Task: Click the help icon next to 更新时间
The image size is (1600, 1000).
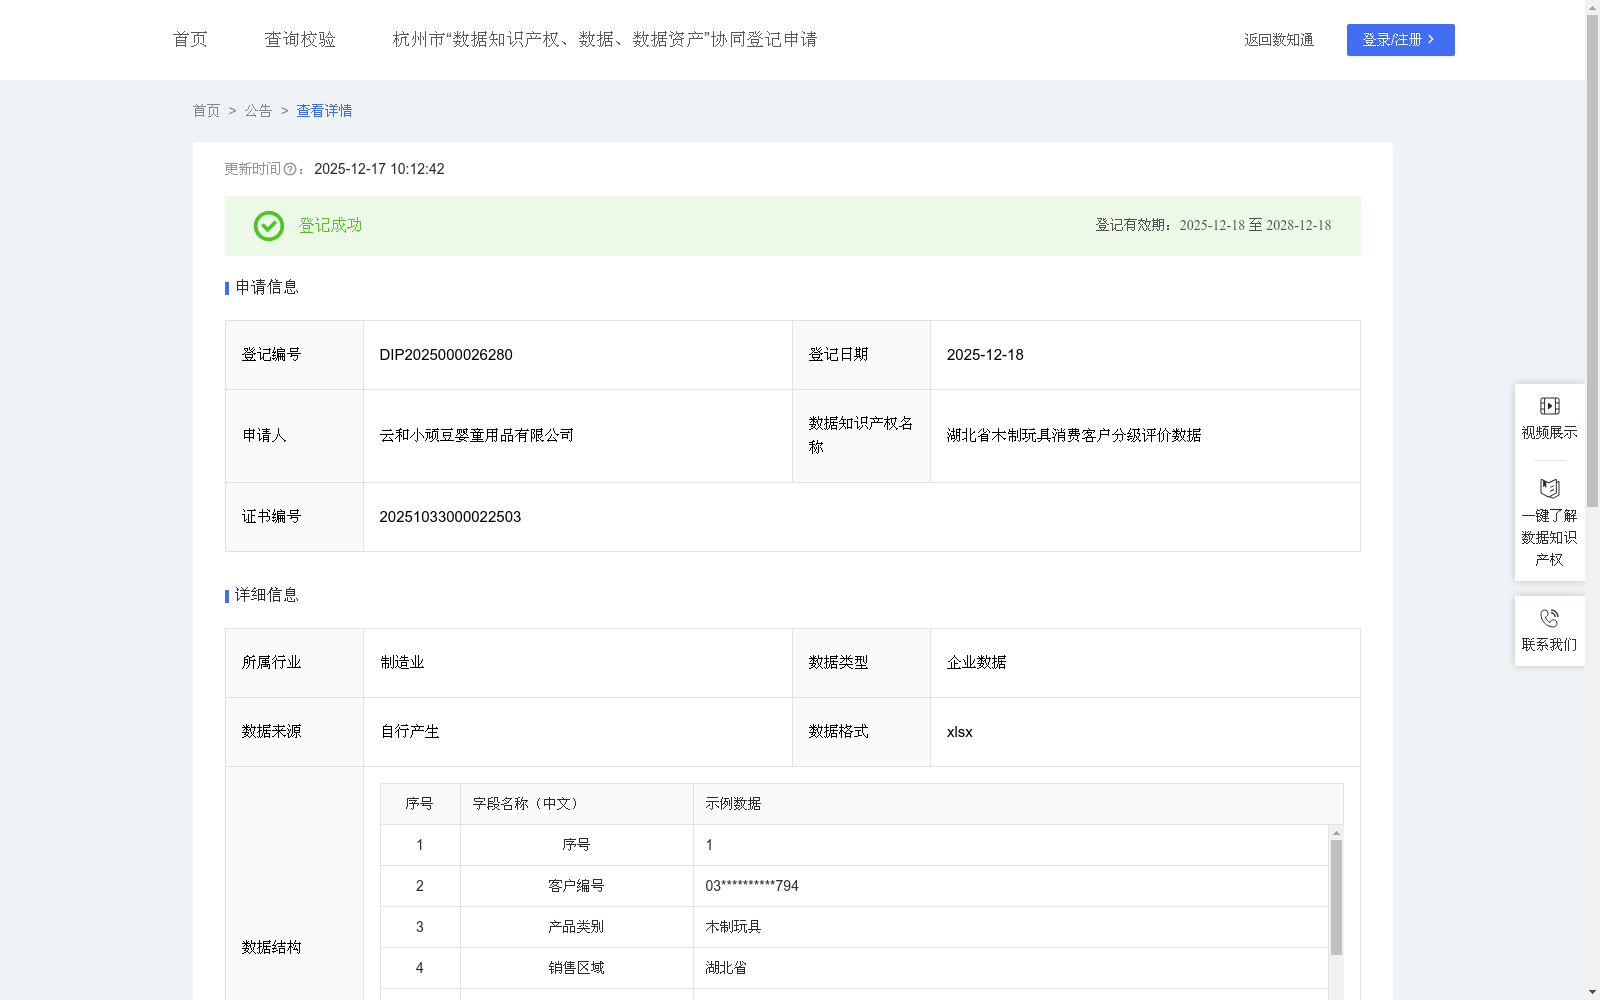Action: 290,170
